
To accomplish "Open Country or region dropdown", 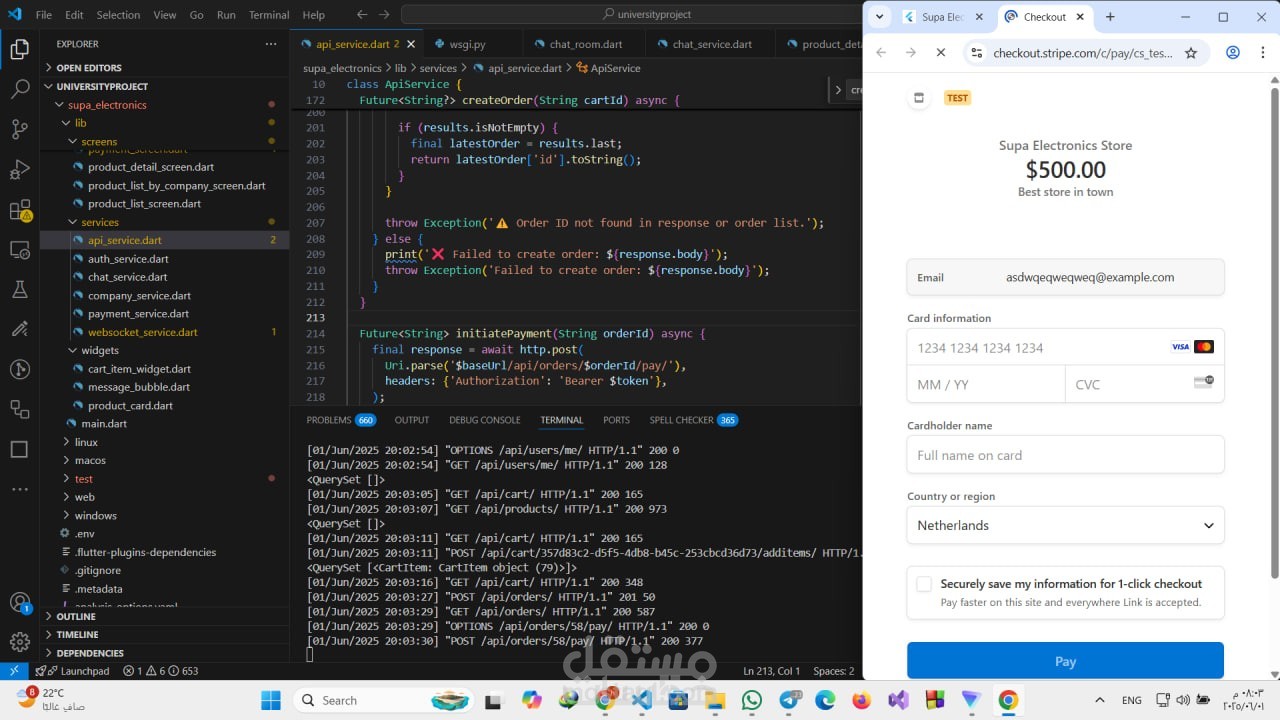I will point(1065,525).
